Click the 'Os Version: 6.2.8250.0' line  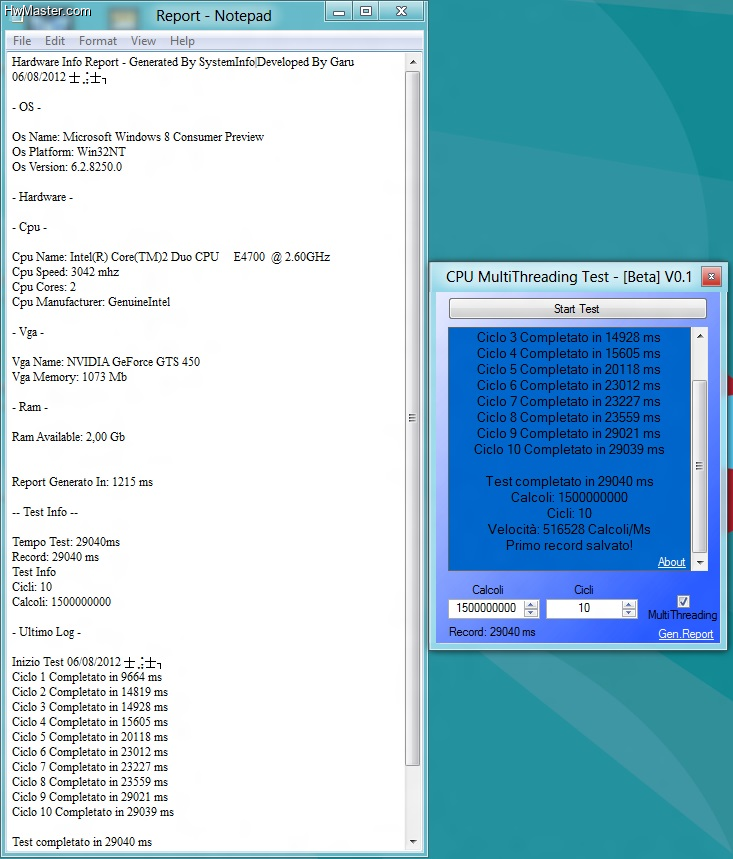67,167
